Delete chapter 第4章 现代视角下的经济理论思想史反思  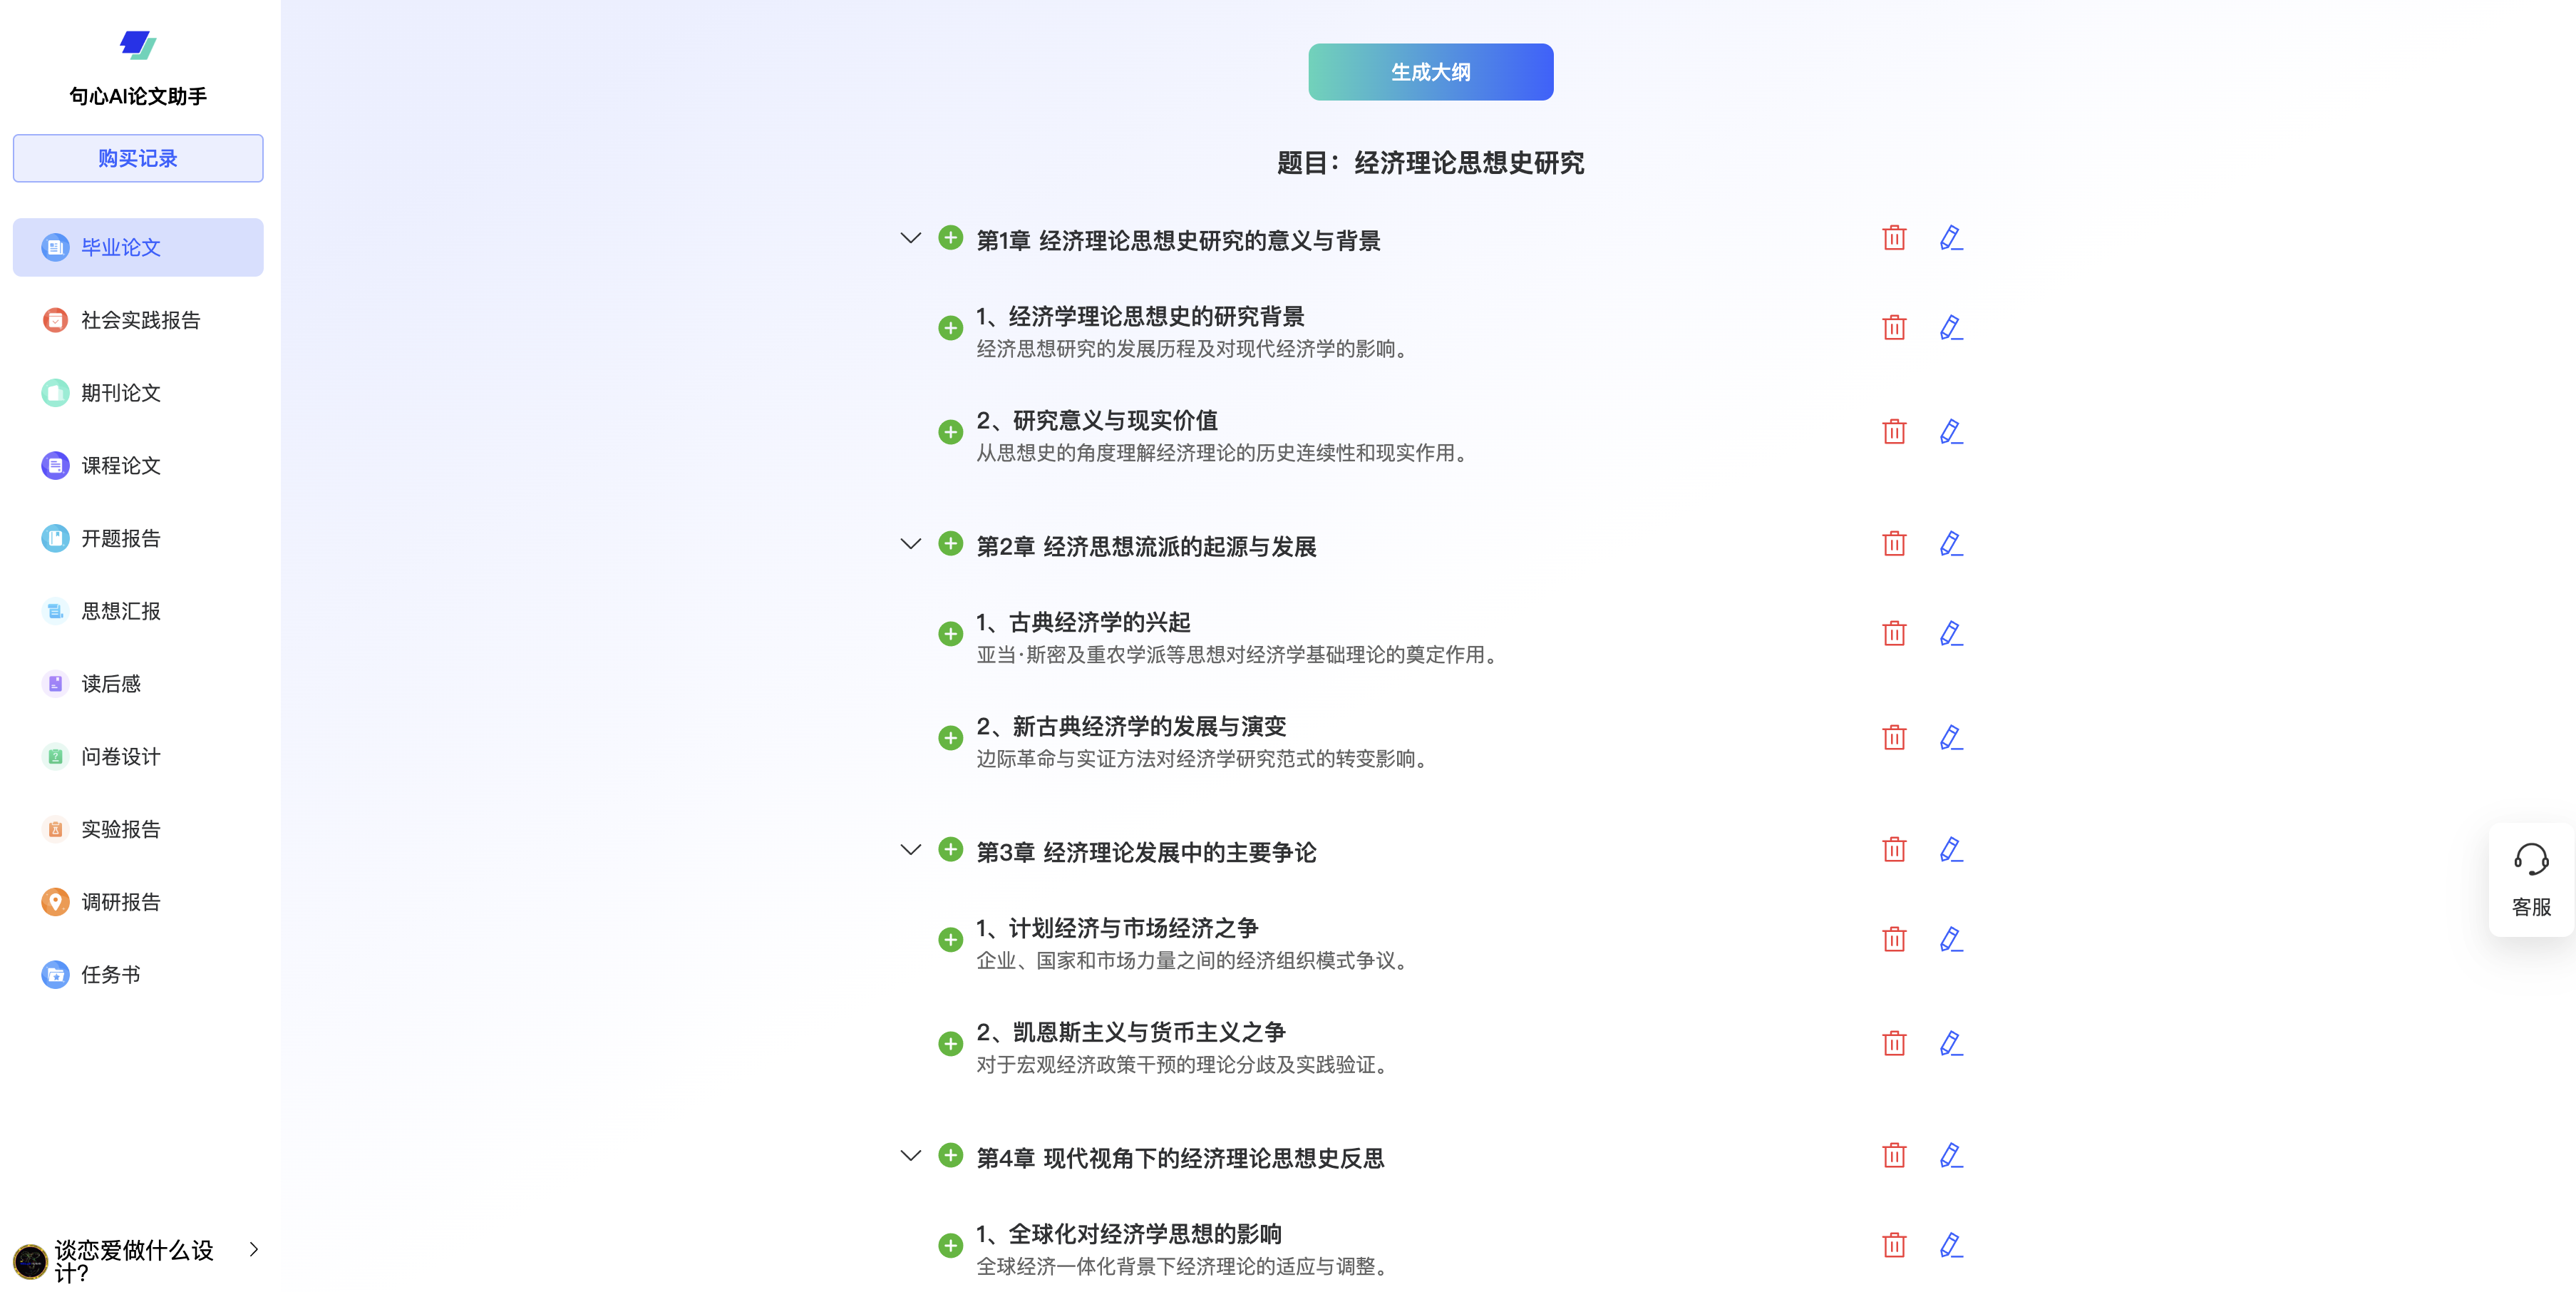point(1894,1156)
